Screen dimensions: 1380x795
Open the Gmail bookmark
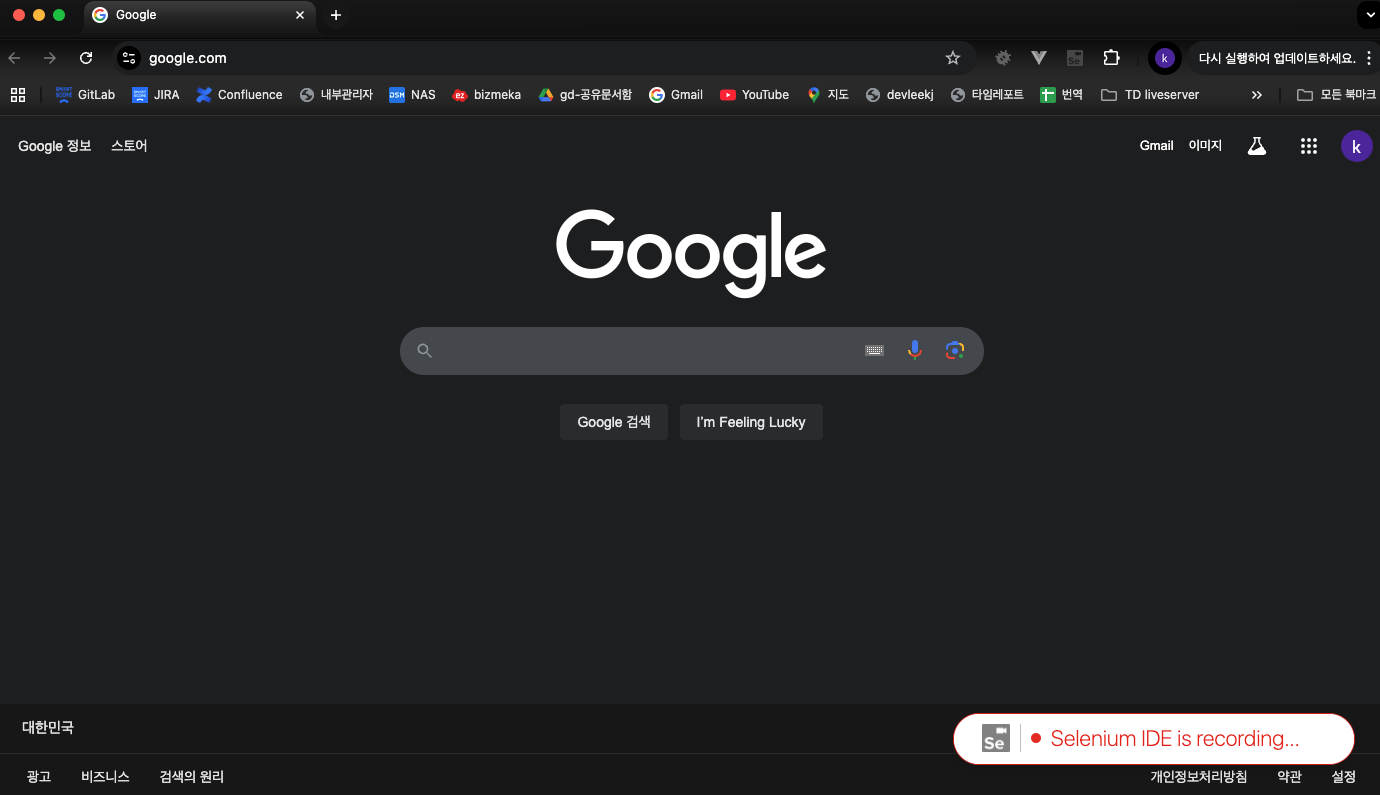click(676, 95)
